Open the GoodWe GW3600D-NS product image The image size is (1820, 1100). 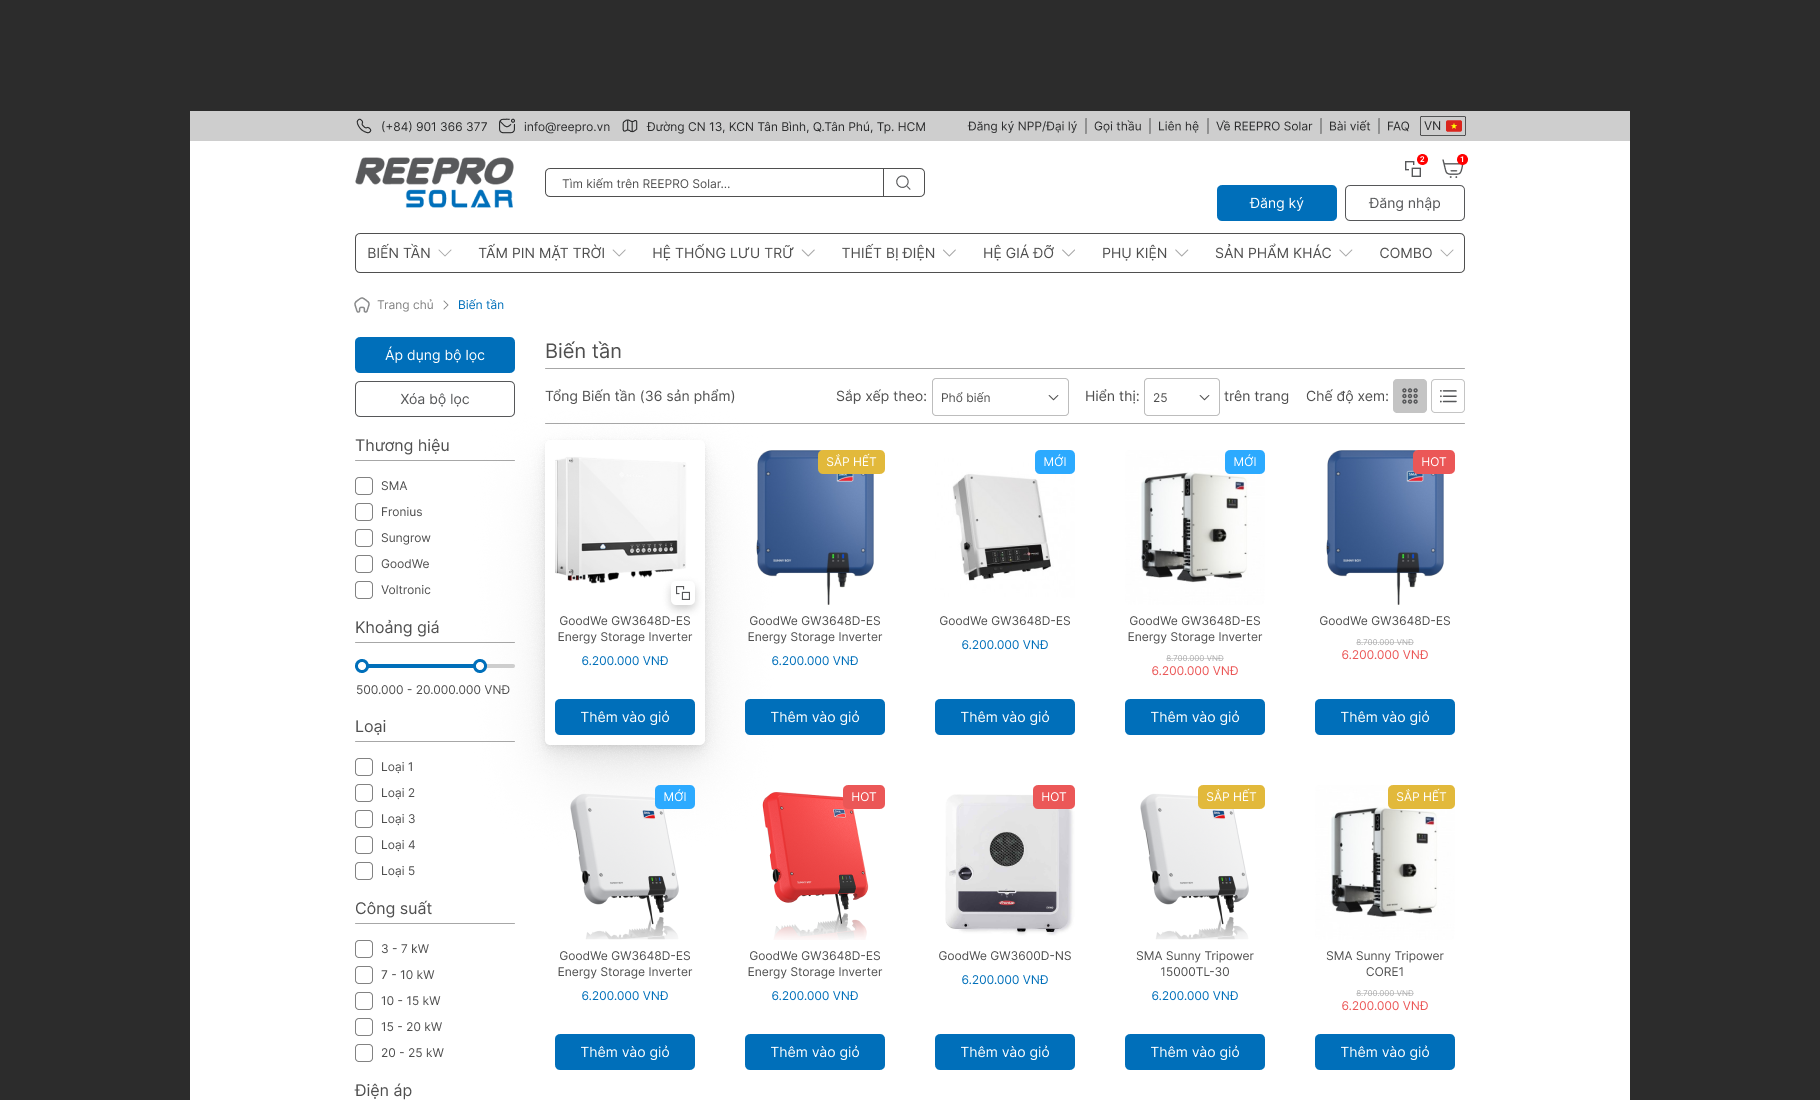coord(1005,861)
